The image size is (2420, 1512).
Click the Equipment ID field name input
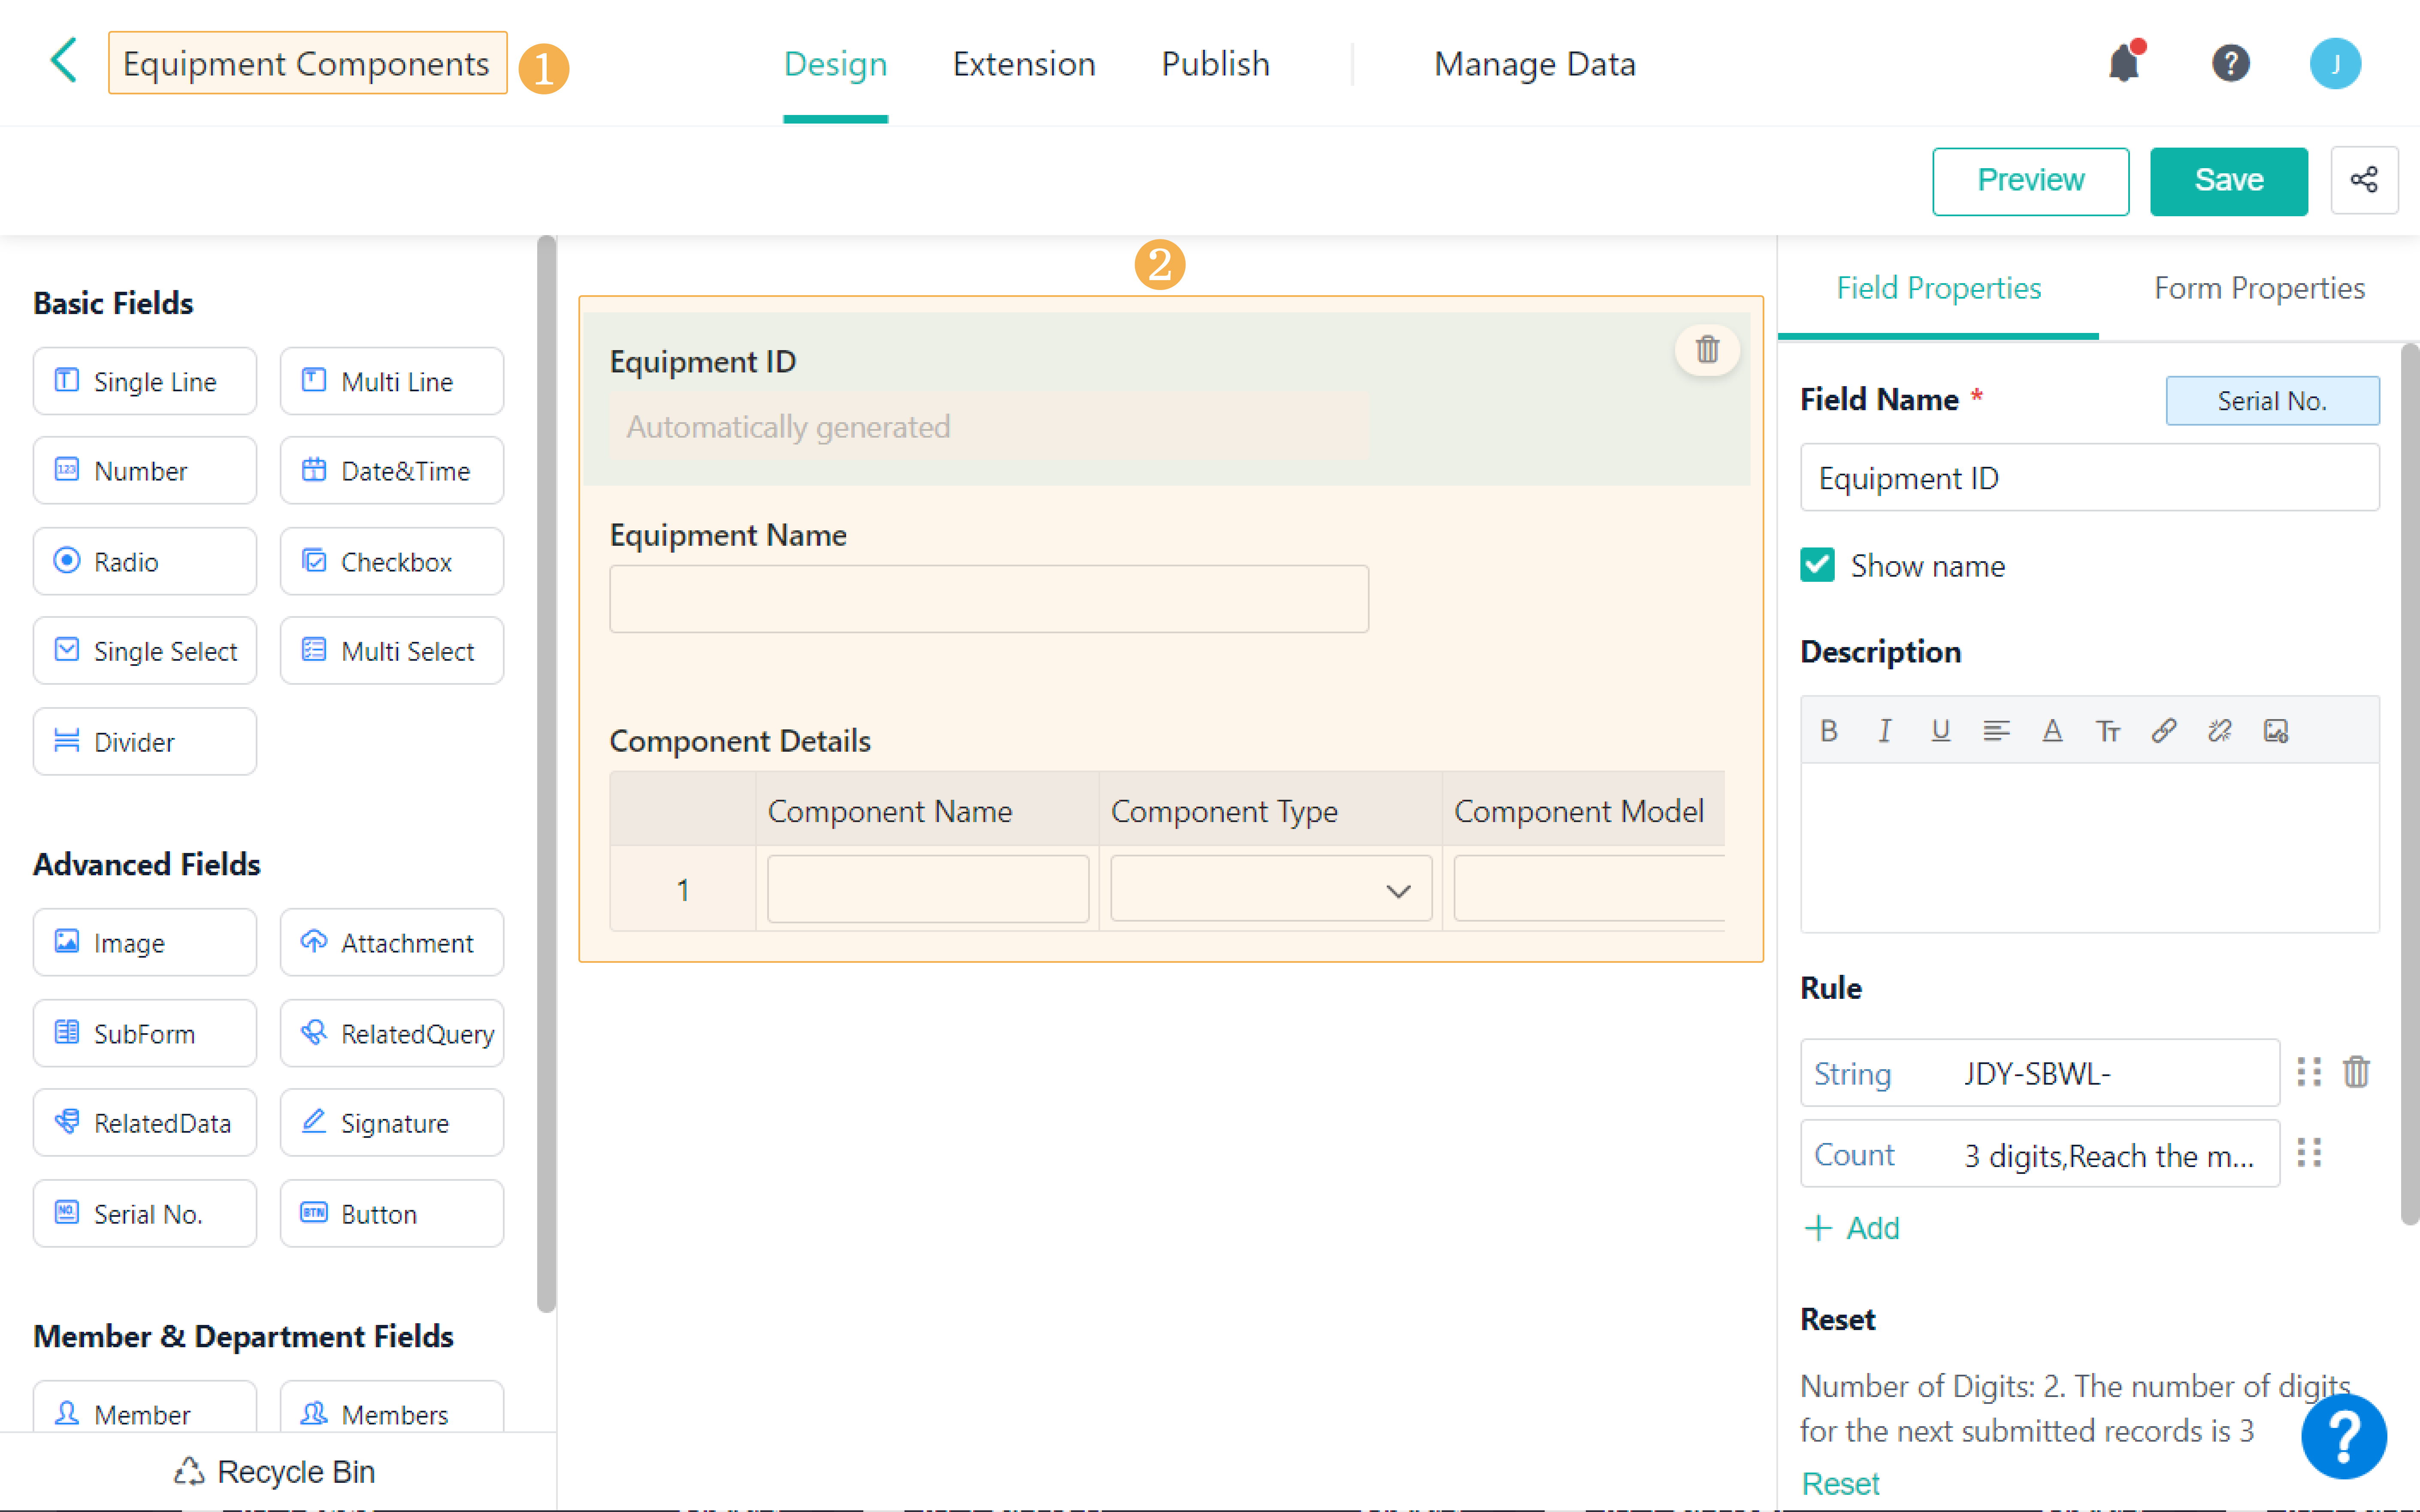coord(2089,478)
